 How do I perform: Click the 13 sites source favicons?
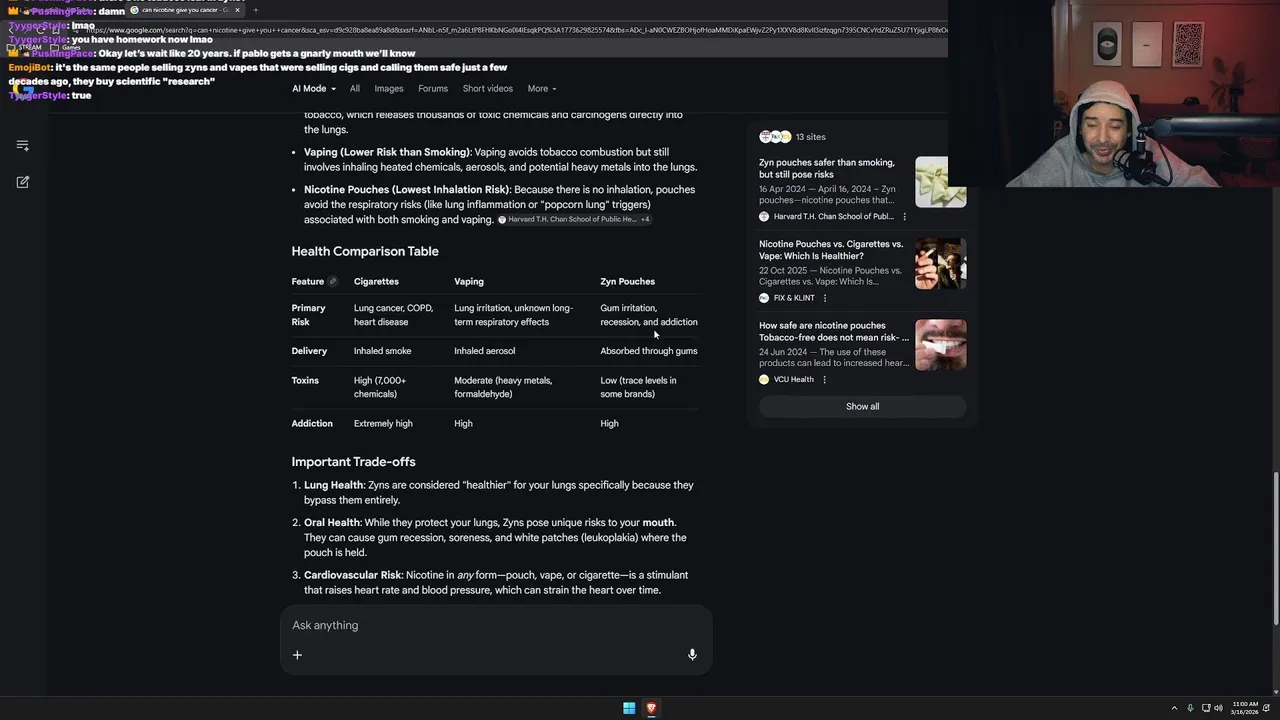point(775,137)
